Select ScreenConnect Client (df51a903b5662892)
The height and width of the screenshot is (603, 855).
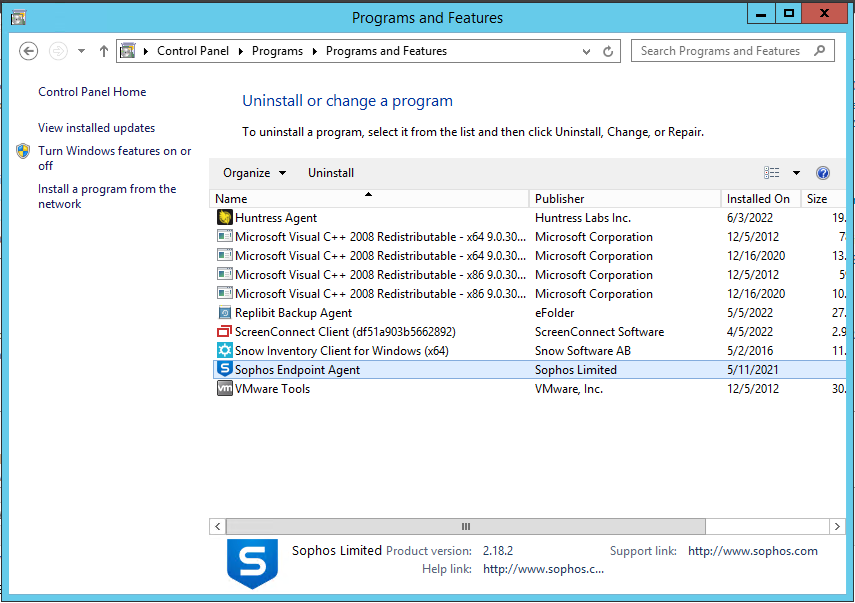529,331
